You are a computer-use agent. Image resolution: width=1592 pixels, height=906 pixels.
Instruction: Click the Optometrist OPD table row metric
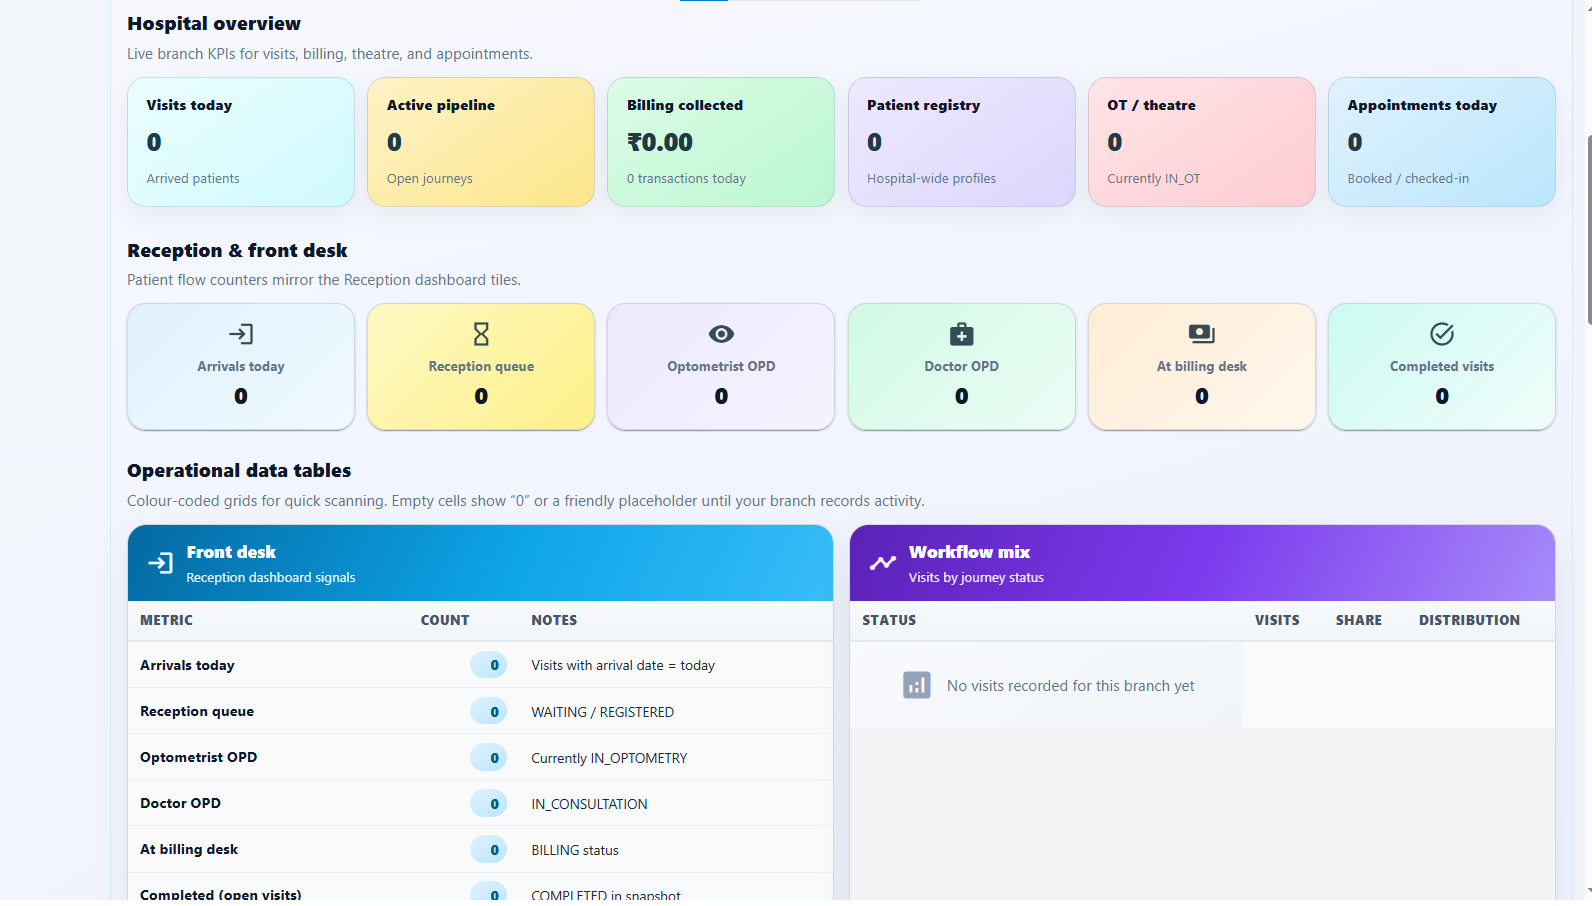click(198, 757)
